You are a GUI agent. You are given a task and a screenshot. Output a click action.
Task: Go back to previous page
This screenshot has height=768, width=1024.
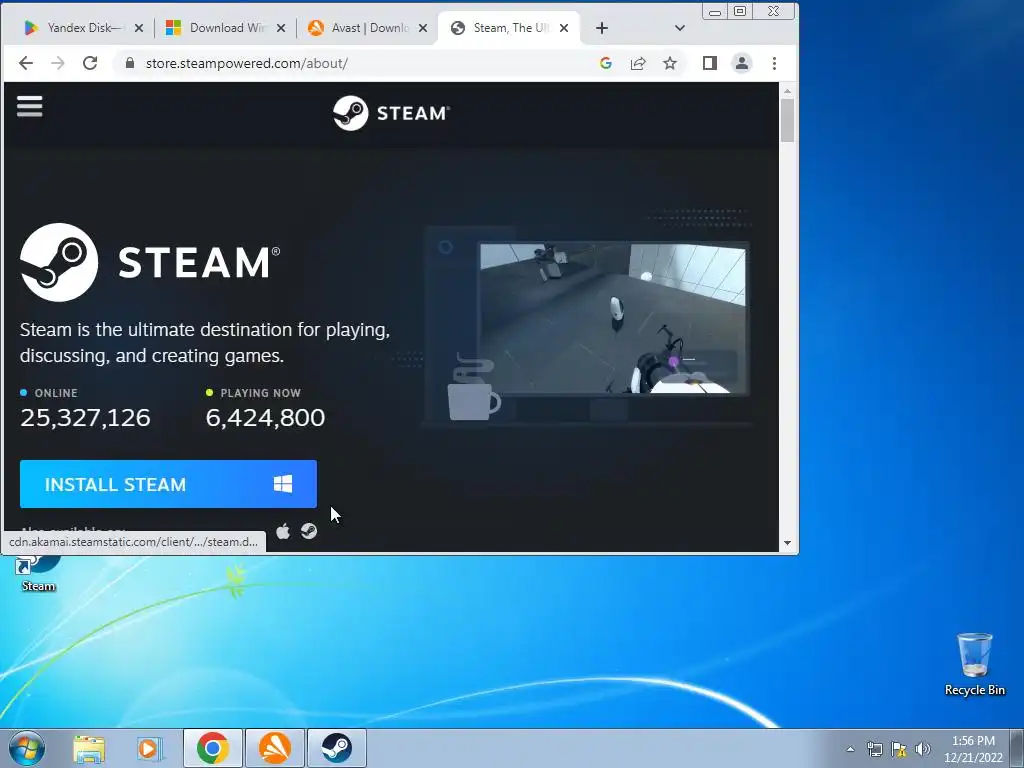[x=25, y=63]
